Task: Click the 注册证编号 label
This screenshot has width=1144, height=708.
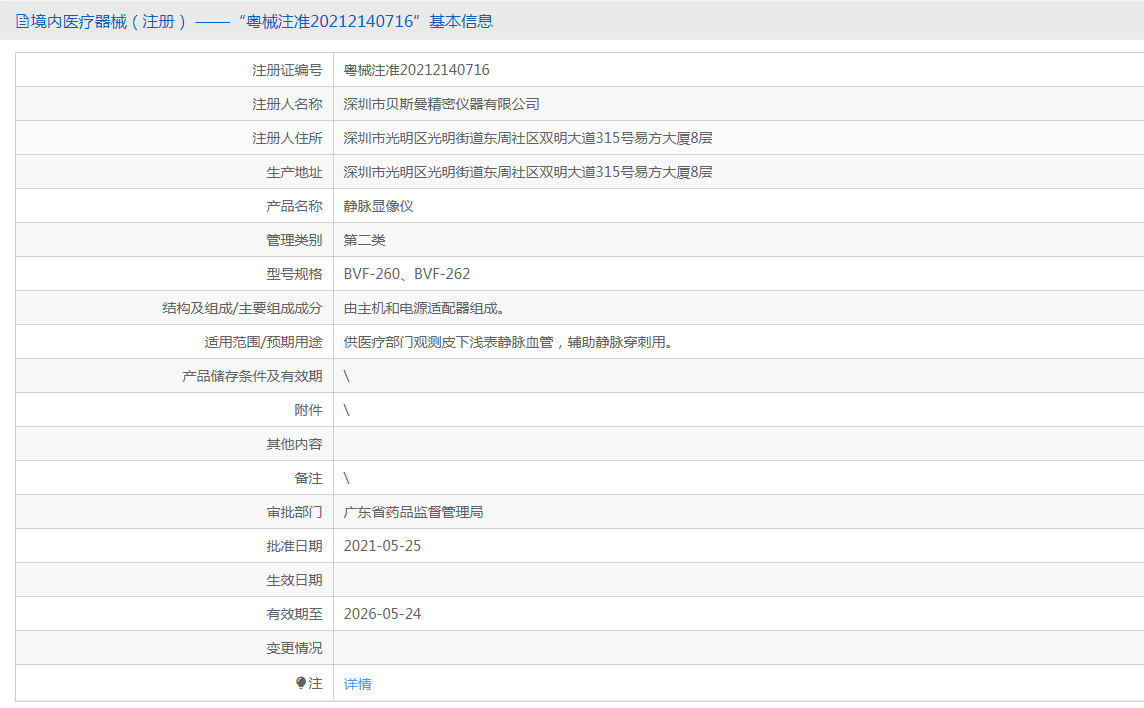Action: click(287, 70)
